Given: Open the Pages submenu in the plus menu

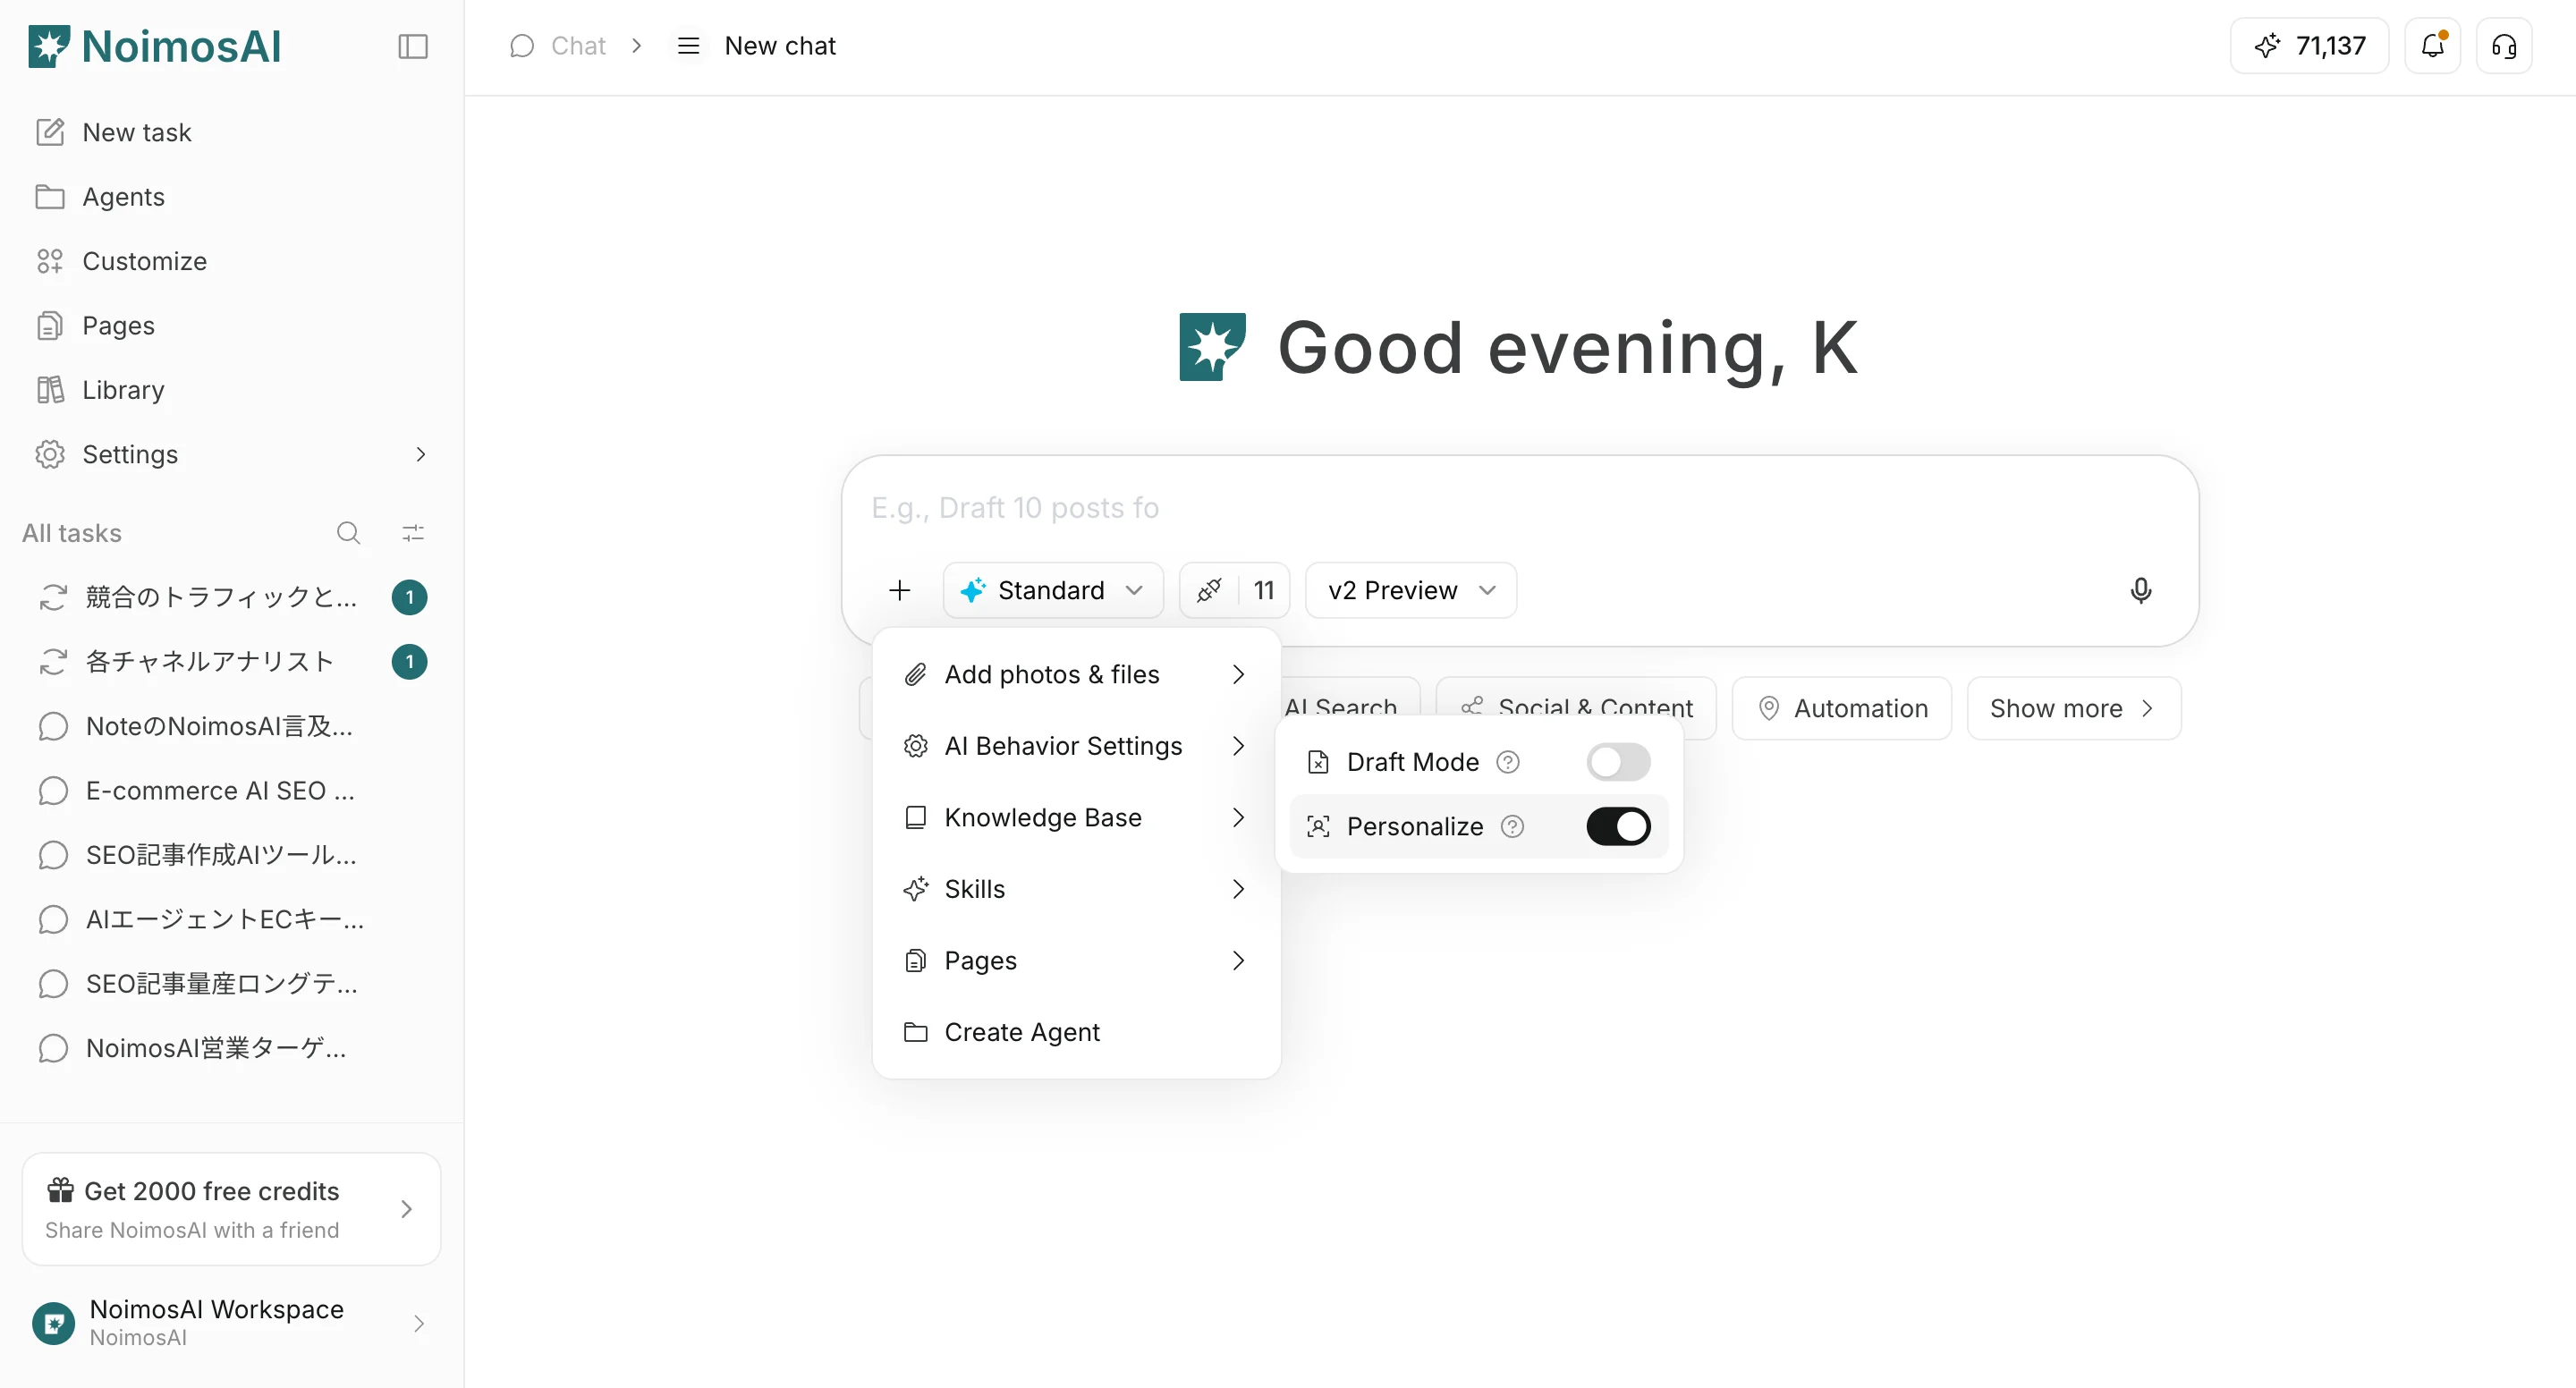Looking at the screenshot, I should point(1076,960).
